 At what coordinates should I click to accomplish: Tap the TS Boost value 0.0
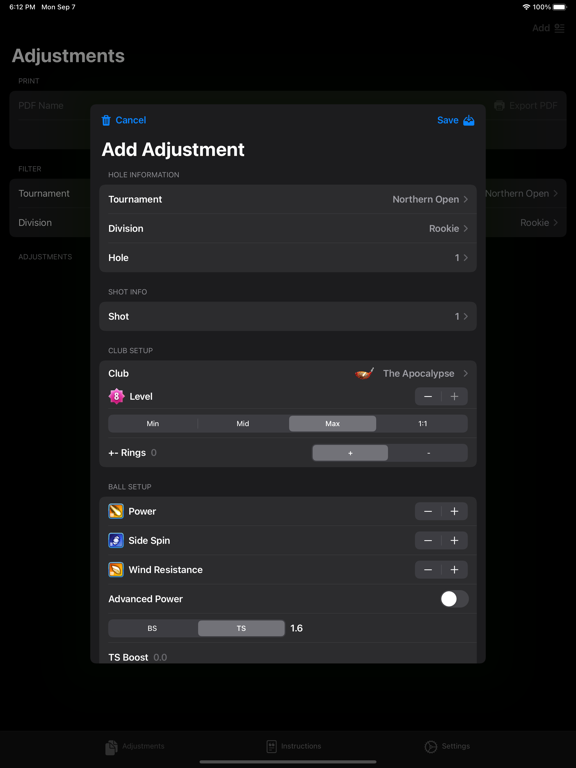160,657
